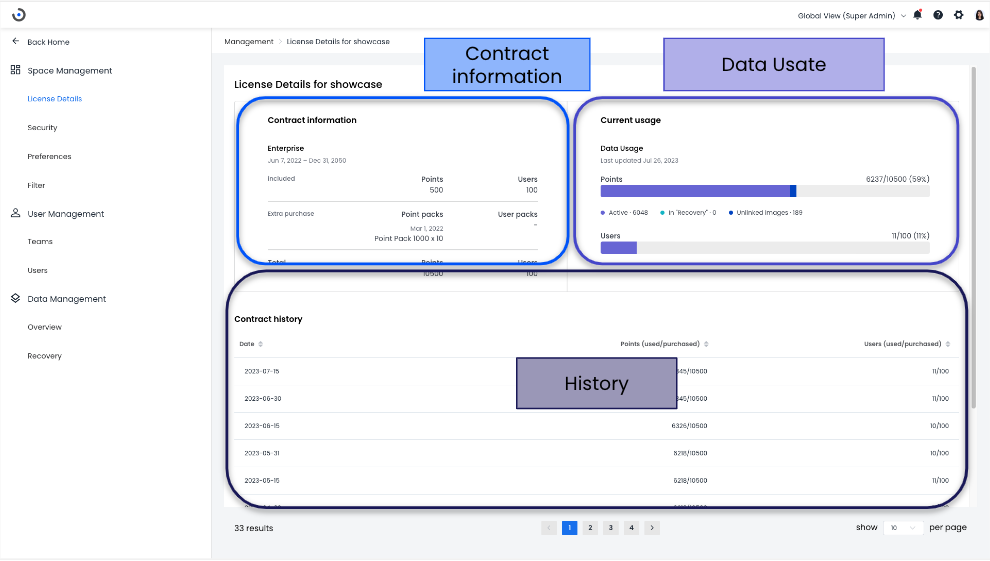Go to page 4 of results
This screenshot has width=990, height=561.
point(631,528)
